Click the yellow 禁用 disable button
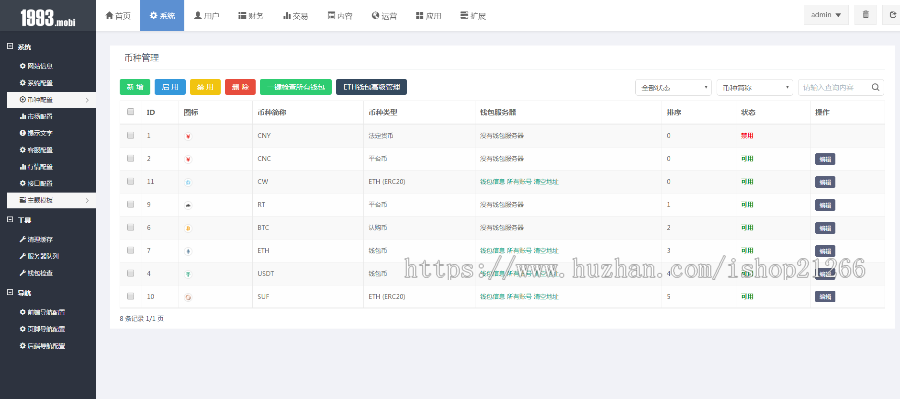This screenshot has width=900, height=399. [205, 87]
